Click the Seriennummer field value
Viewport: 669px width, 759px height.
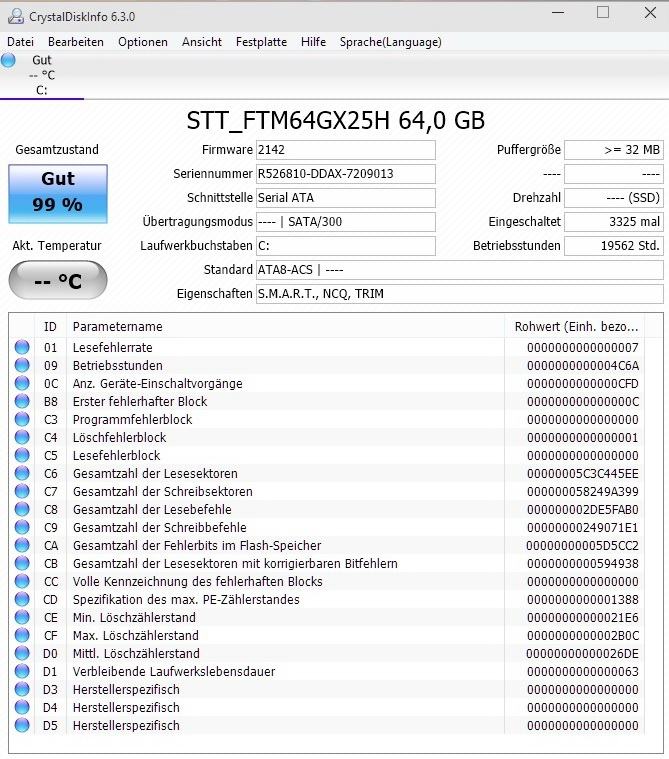point(346,174)
